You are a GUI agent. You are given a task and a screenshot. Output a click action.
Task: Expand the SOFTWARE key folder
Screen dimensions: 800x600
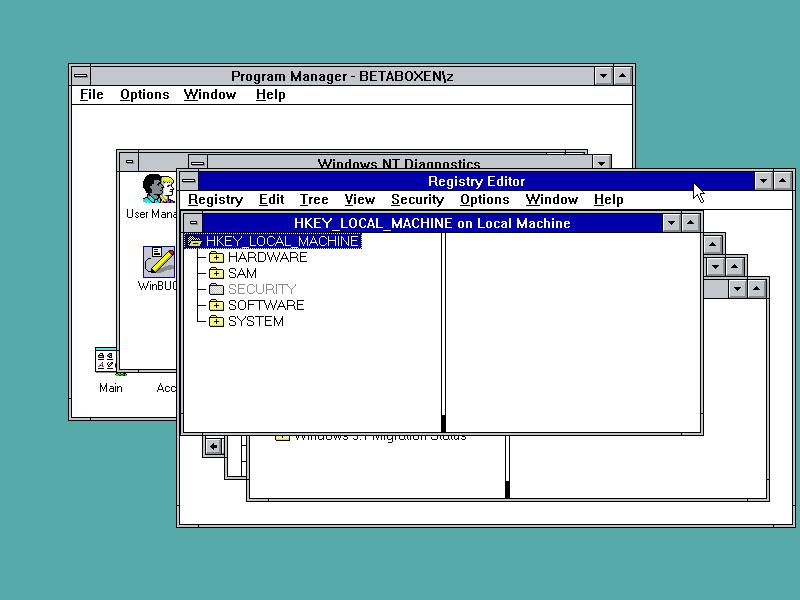[216, 306]
